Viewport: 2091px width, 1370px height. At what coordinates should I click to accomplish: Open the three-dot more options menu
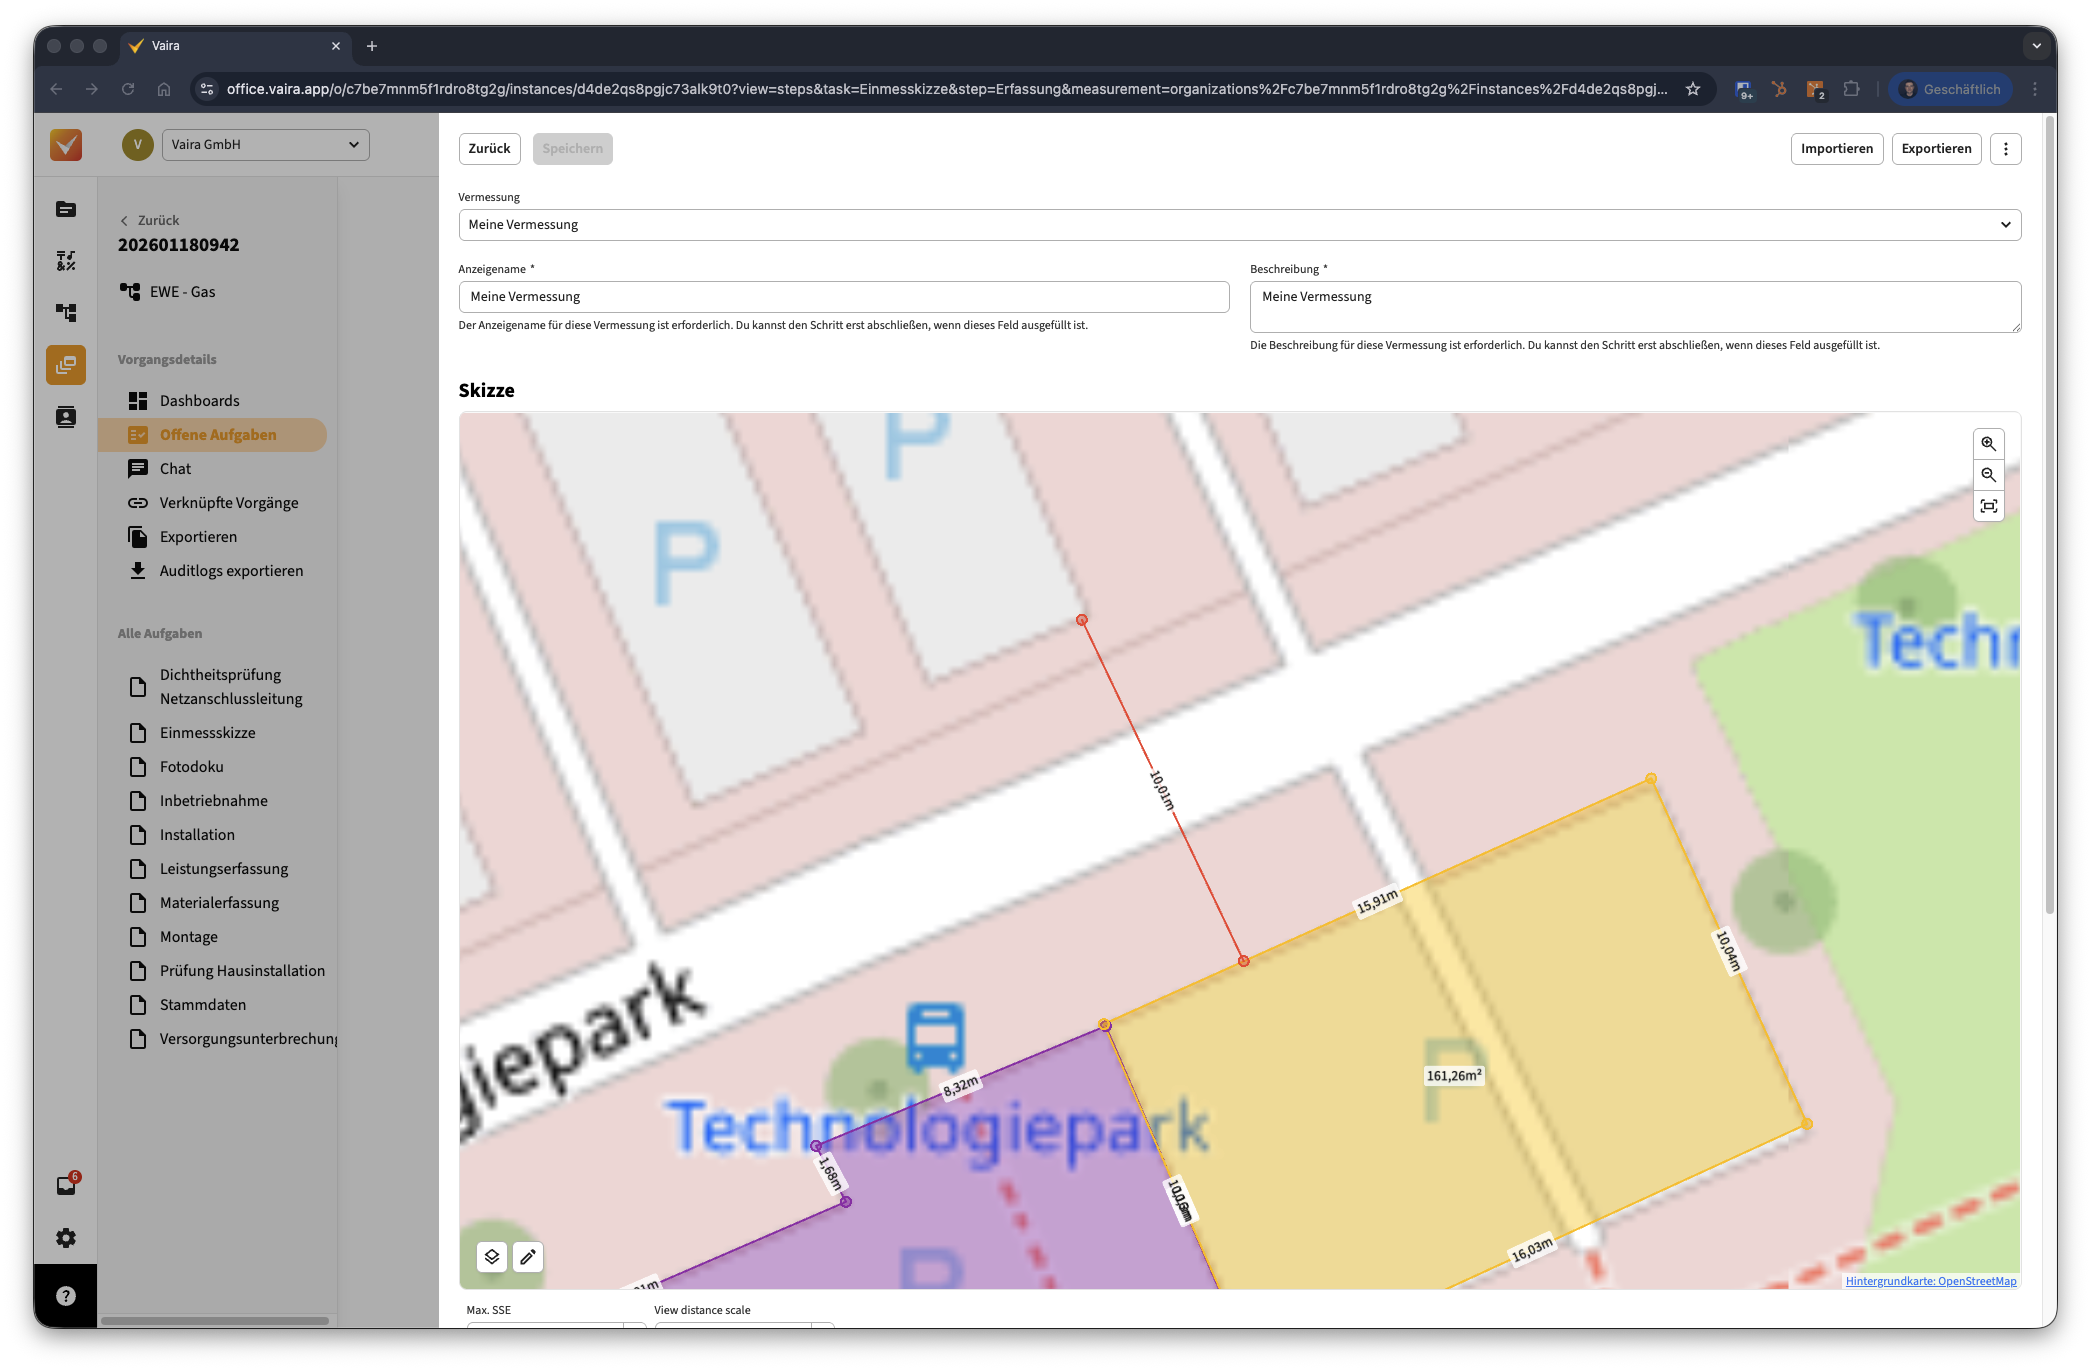click(x=2005, y=149)
